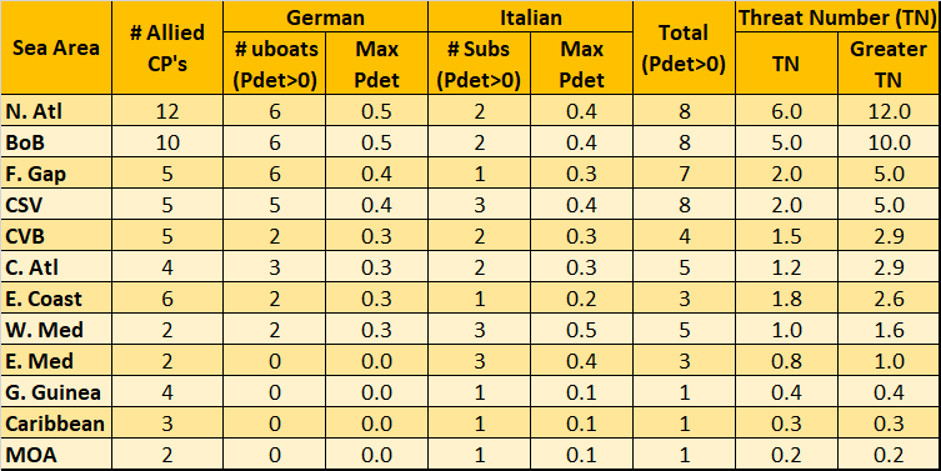Click the "Sea Area" header cell
The width and height of the screenshot is (941, 471).
click(x=56, y=47)
